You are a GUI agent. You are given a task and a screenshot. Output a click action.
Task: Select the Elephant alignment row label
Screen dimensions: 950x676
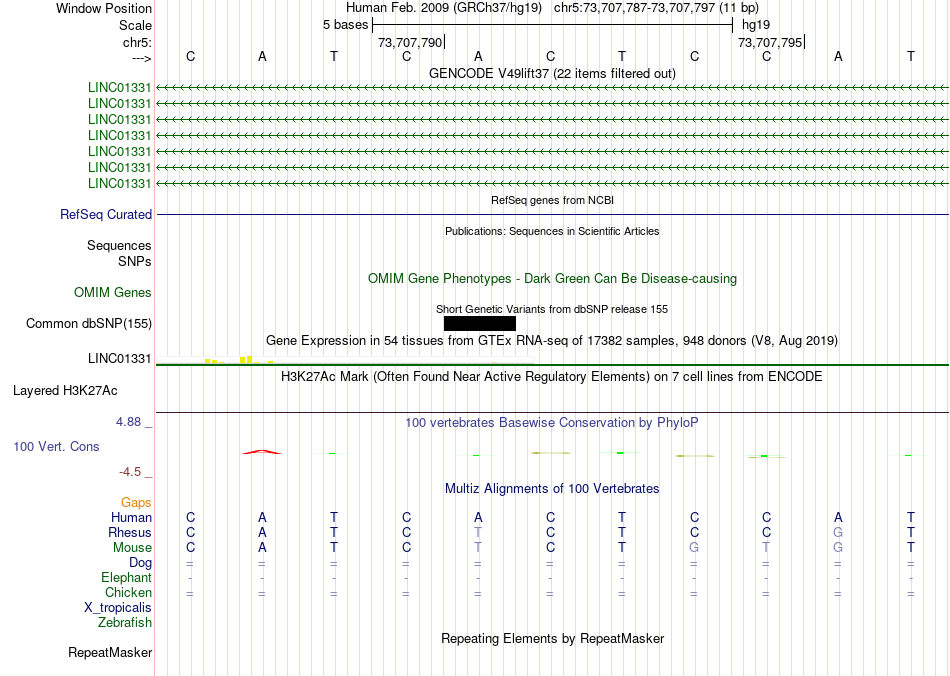pyautogui.click(x=126, y=577)
